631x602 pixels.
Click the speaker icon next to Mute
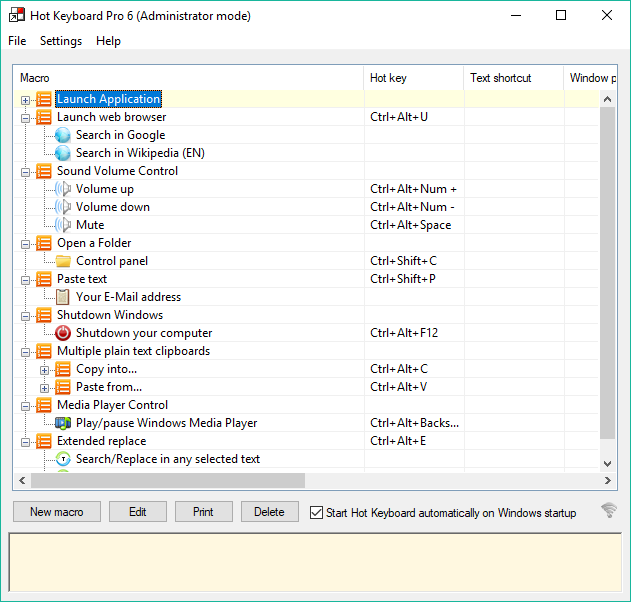(63, 225)
